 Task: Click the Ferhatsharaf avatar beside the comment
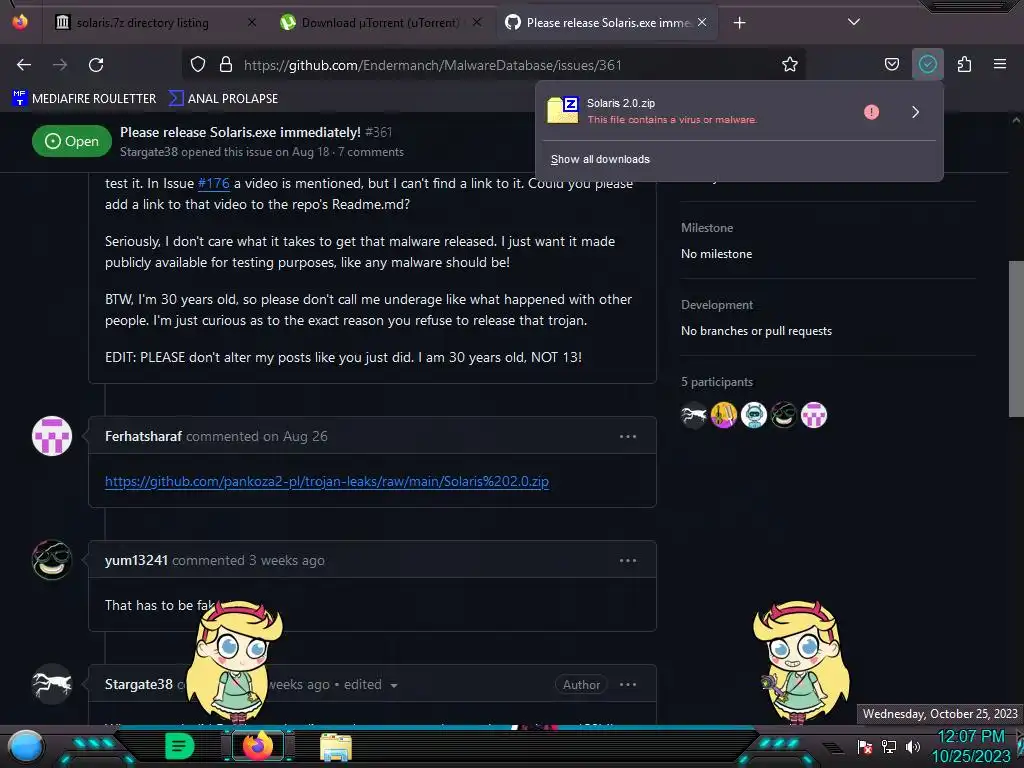tap(52, 436)
